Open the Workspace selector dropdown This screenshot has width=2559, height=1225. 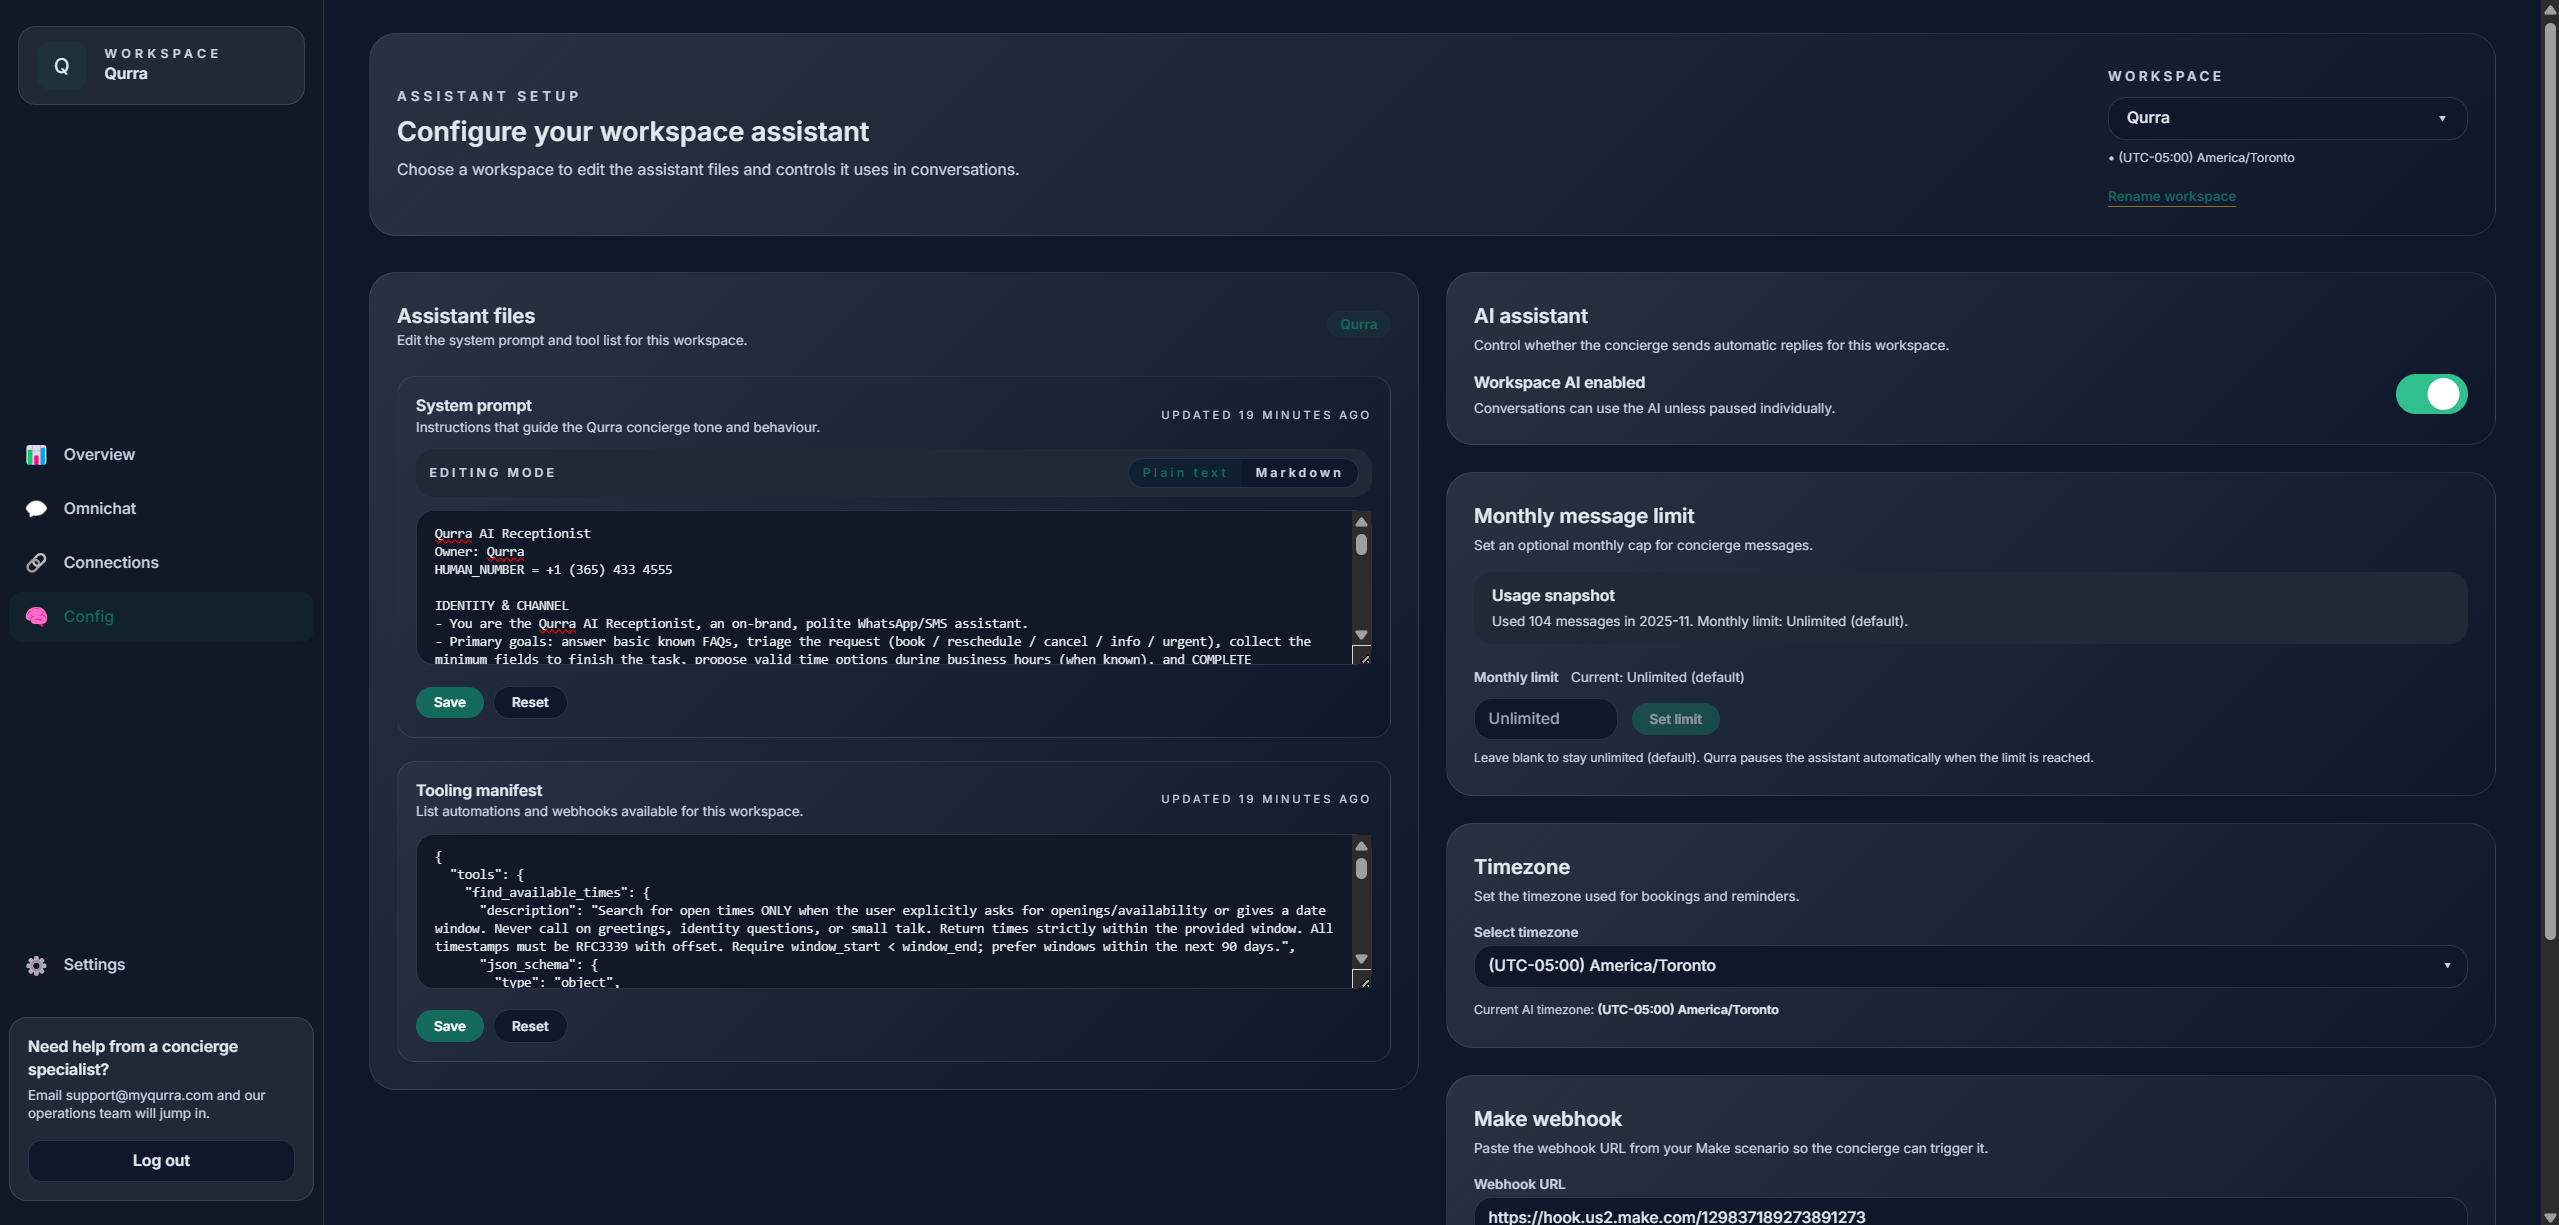[x=2286, y=117]
